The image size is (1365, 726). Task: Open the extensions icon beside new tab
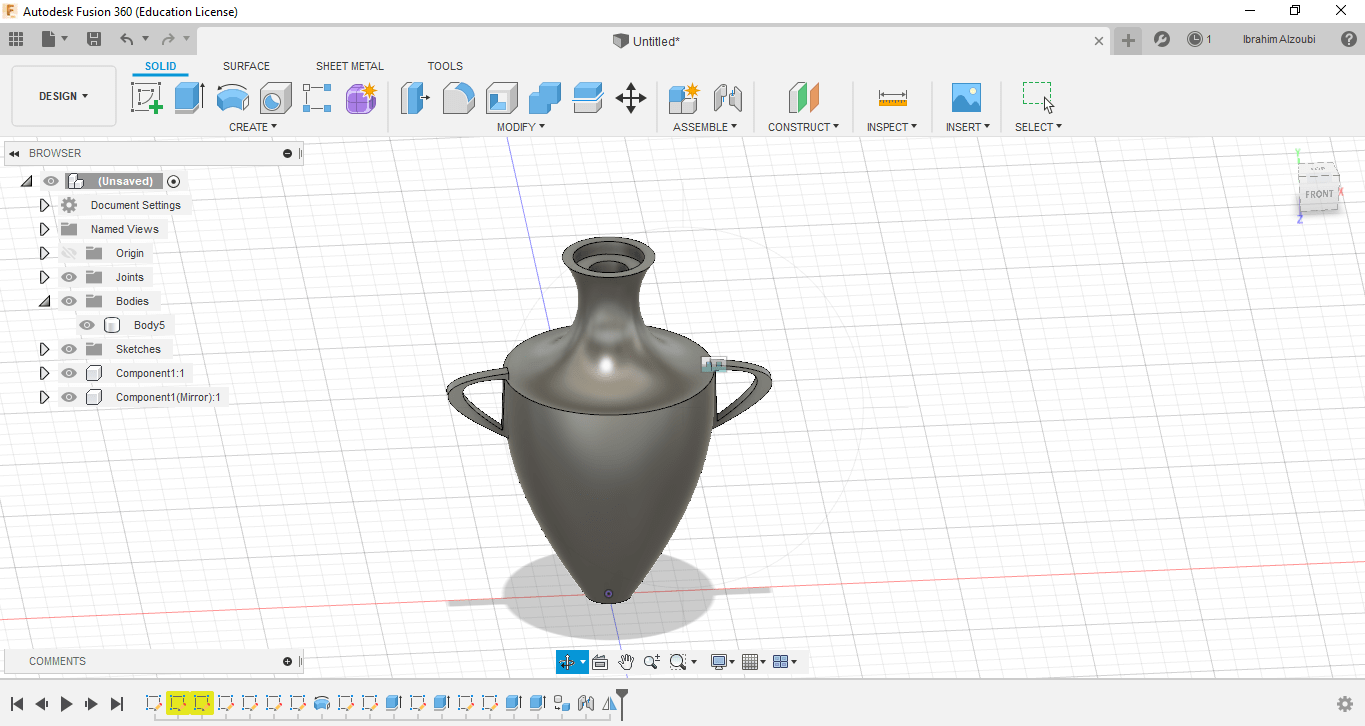[x=1162, y=39]
